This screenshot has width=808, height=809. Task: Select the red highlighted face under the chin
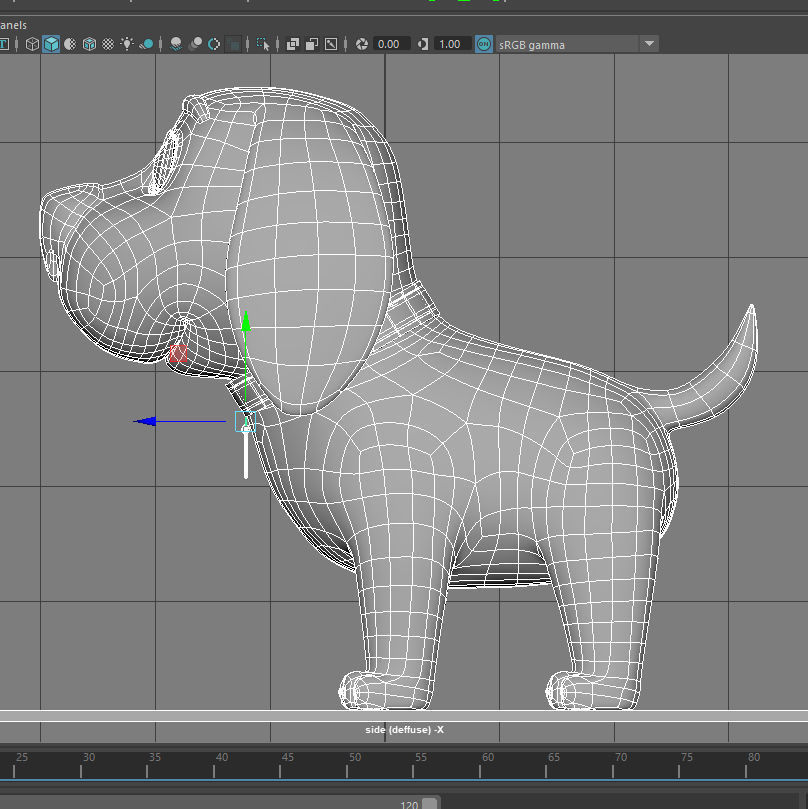click(178, 353)
